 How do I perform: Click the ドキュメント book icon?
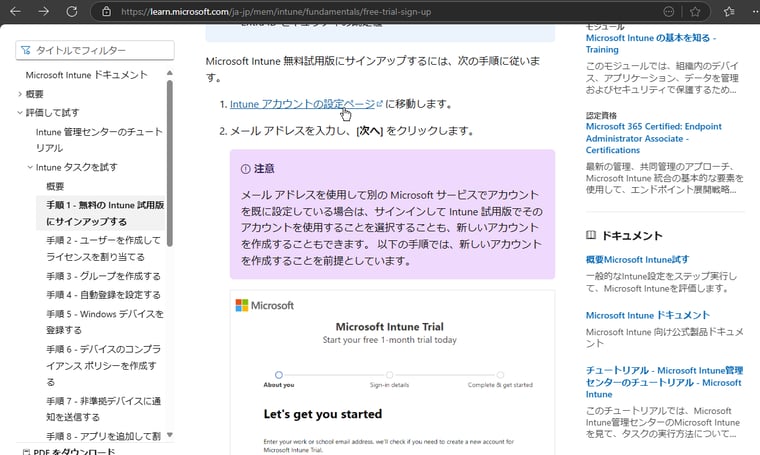pyautogui.click(x=591, y=235)
